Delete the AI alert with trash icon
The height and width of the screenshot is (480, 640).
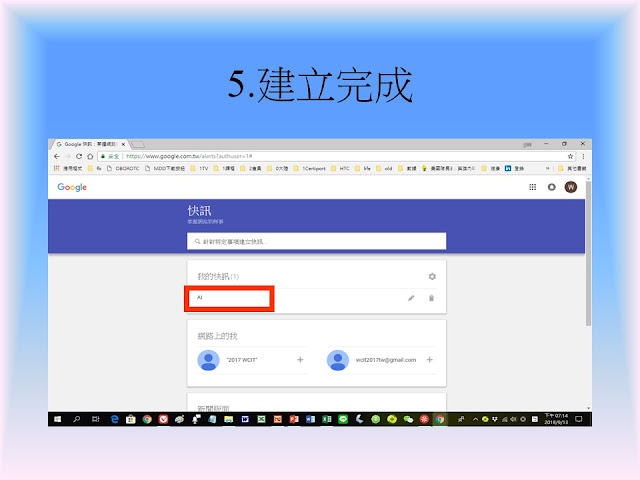click(x=431, y=298)
